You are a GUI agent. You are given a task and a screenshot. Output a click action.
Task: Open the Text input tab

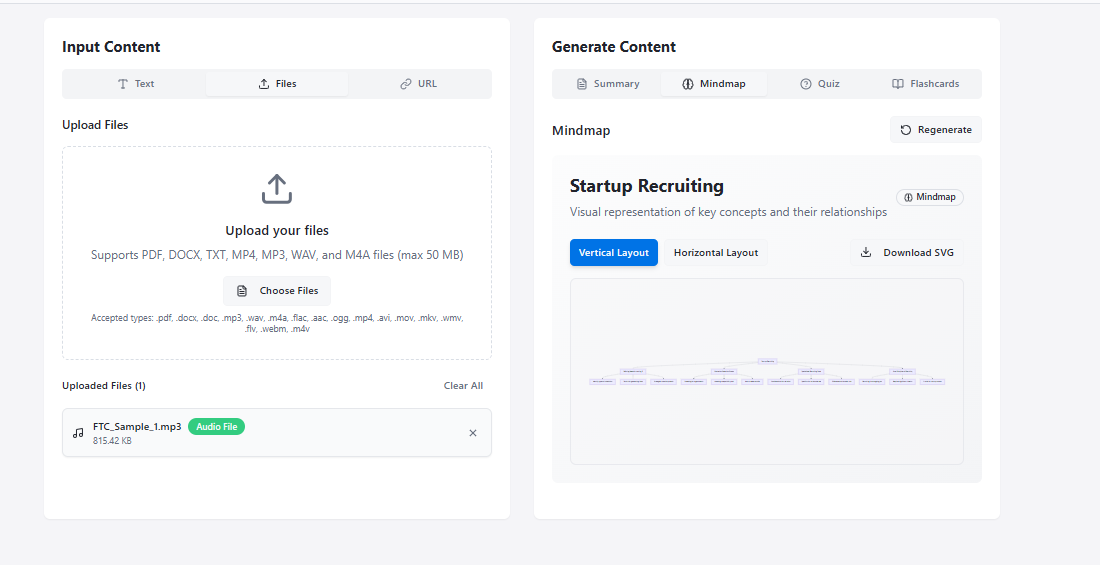tap(135, 84)
